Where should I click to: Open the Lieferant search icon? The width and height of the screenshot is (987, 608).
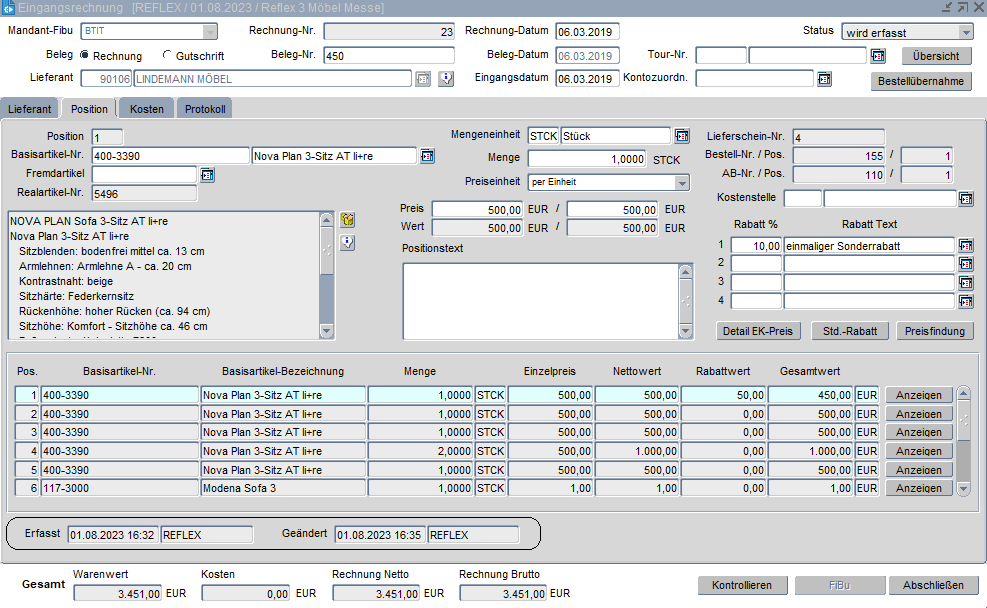click(423, 79)
